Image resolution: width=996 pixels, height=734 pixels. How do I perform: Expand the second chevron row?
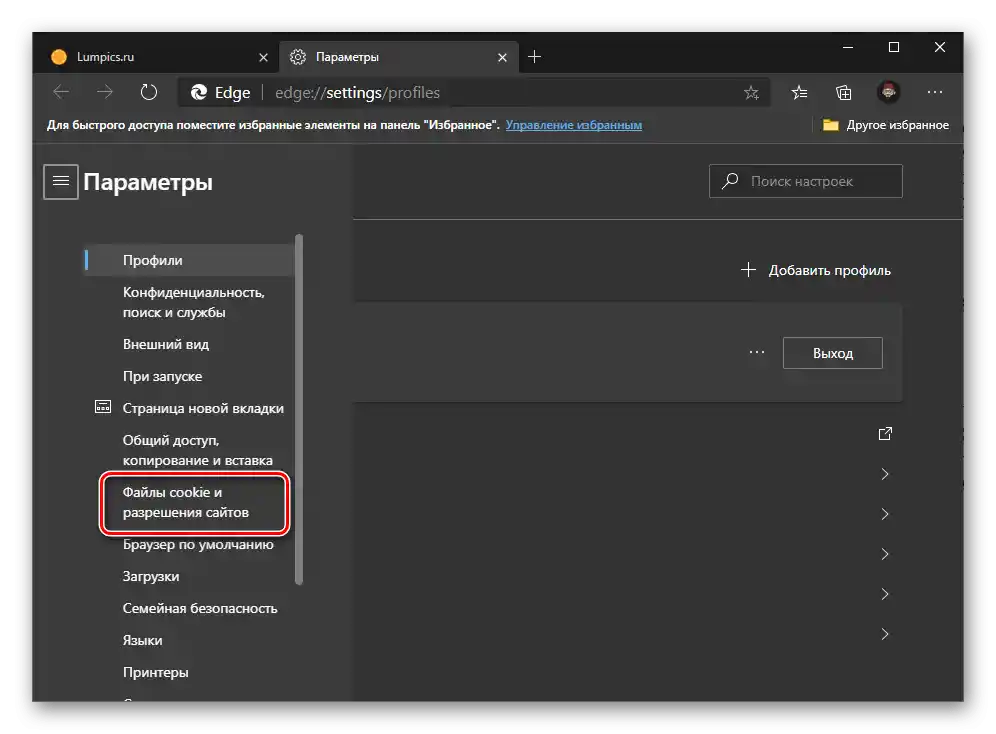[885, 514]
